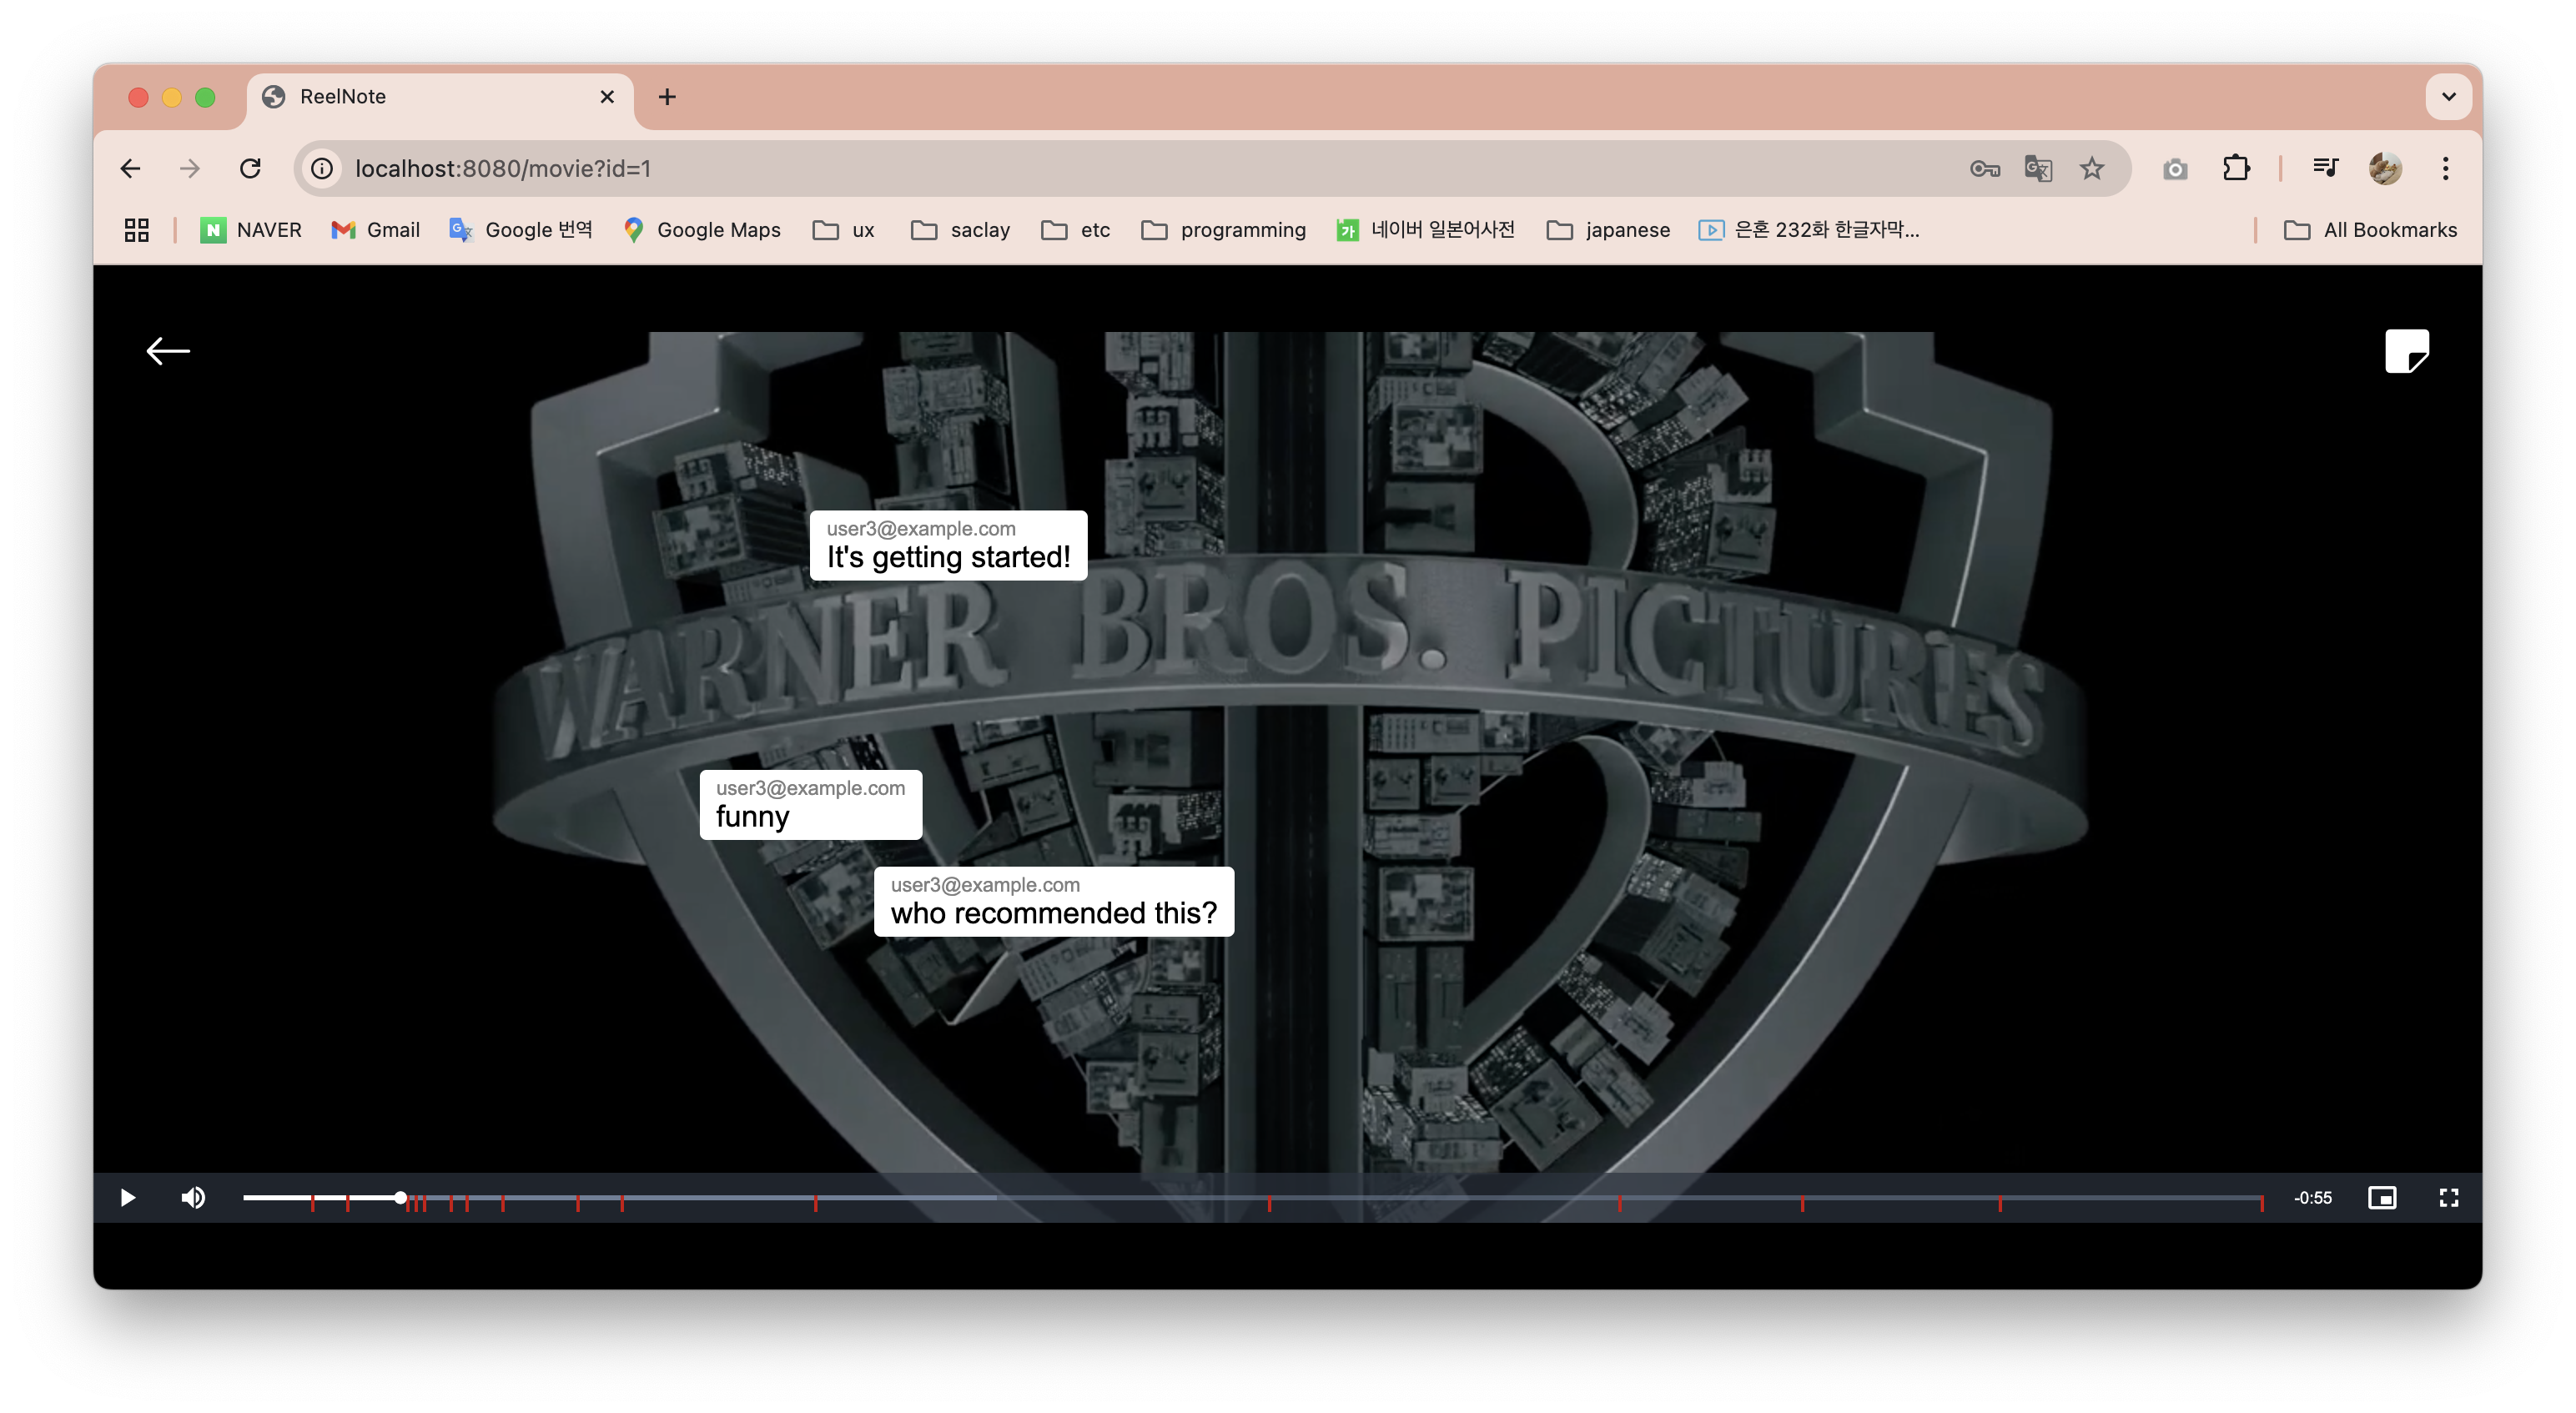This screenshot has width=2576, height=1413.
Task: Click the "who recommended this?" note
Action: tap(1053, 901)
